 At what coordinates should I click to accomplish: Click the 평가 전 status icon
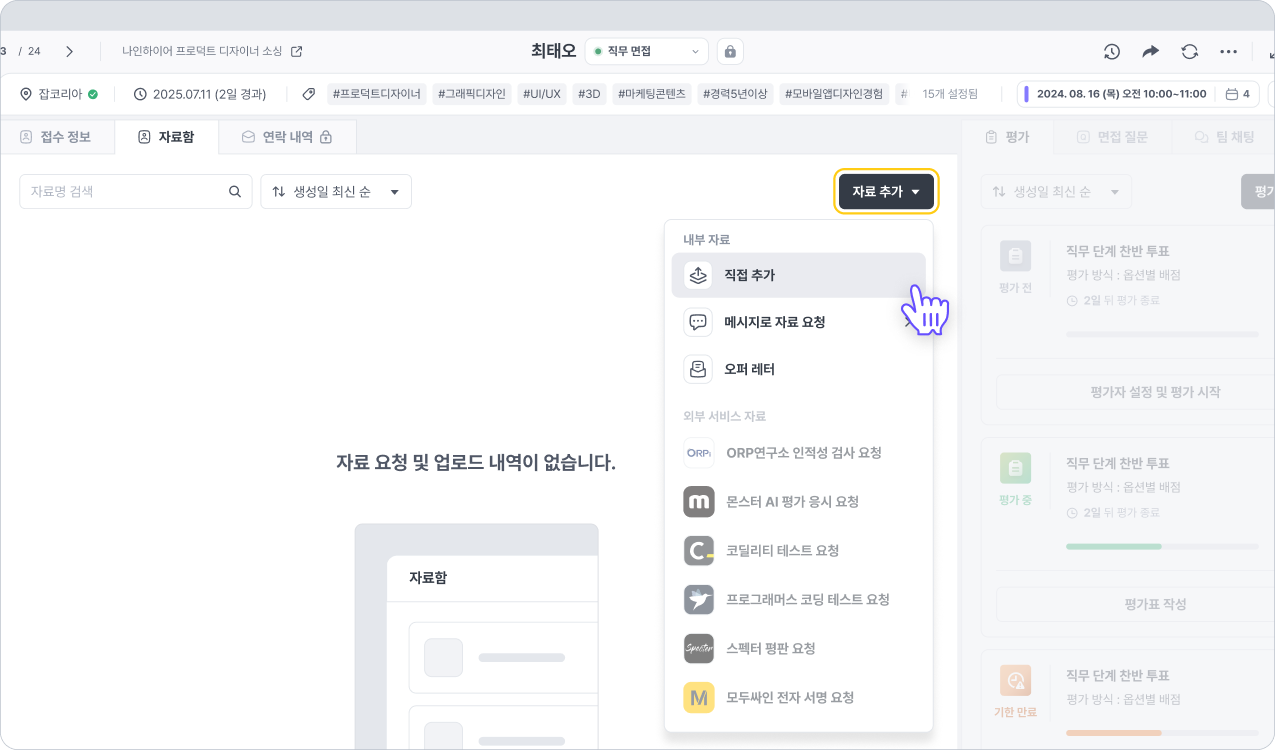coord(1016,257)
